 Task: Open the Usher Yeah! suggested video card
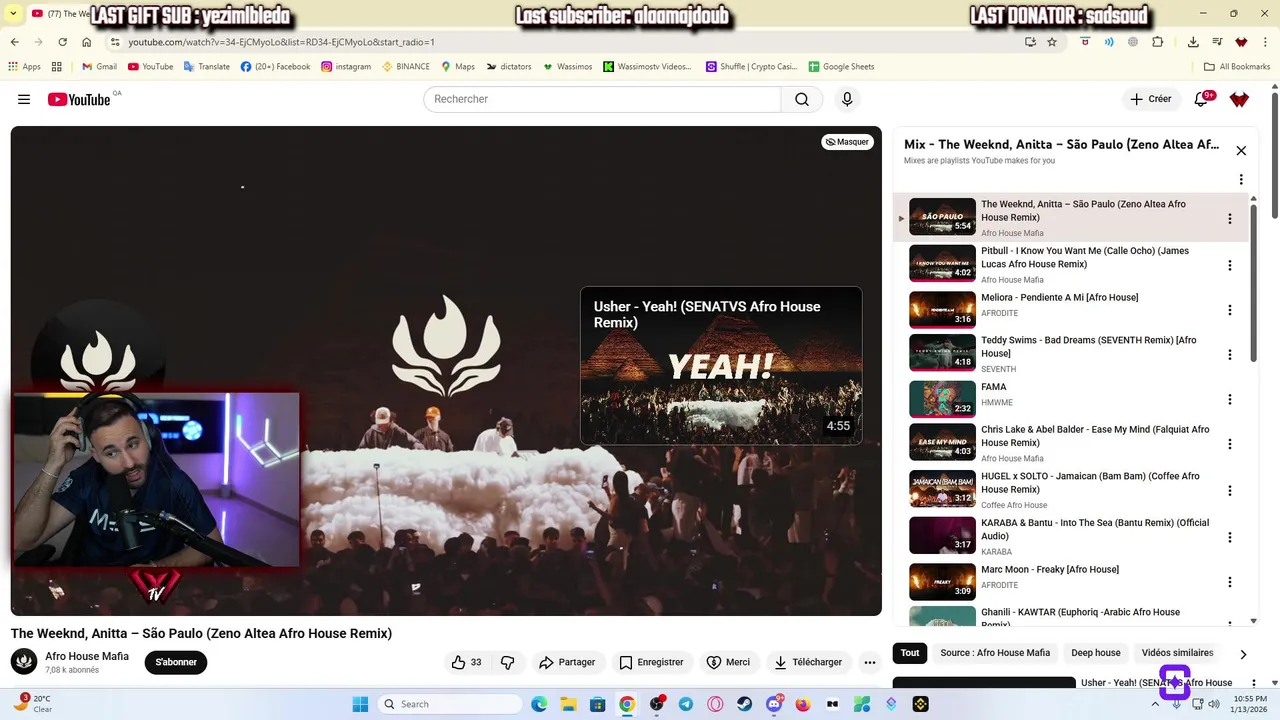click(721, 366)
